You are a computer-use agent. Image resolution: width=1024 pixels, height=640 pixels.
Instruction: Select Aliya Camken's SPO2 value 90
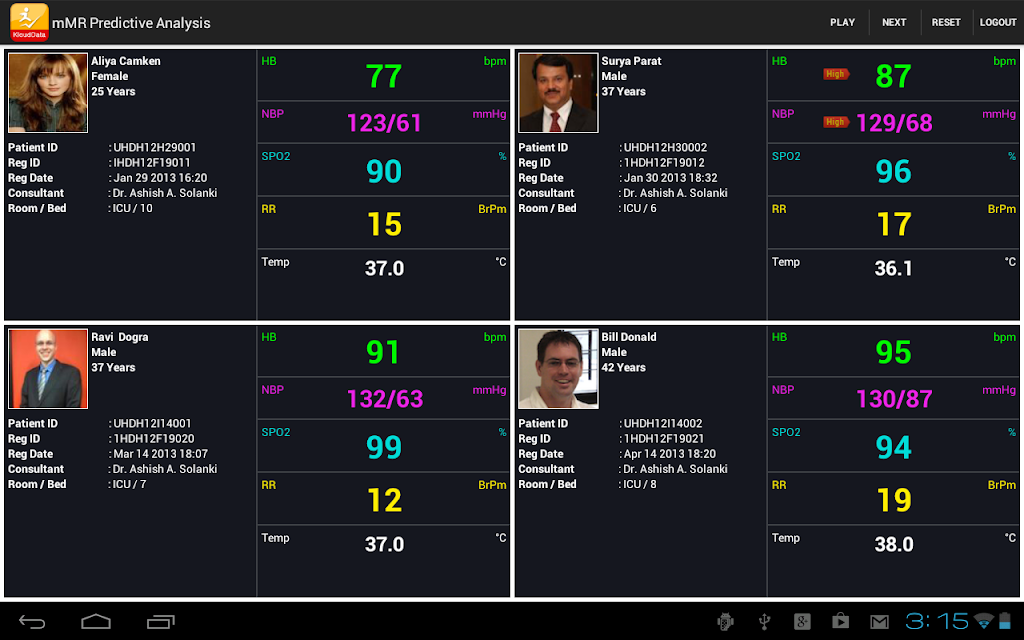tap(384, 171)
